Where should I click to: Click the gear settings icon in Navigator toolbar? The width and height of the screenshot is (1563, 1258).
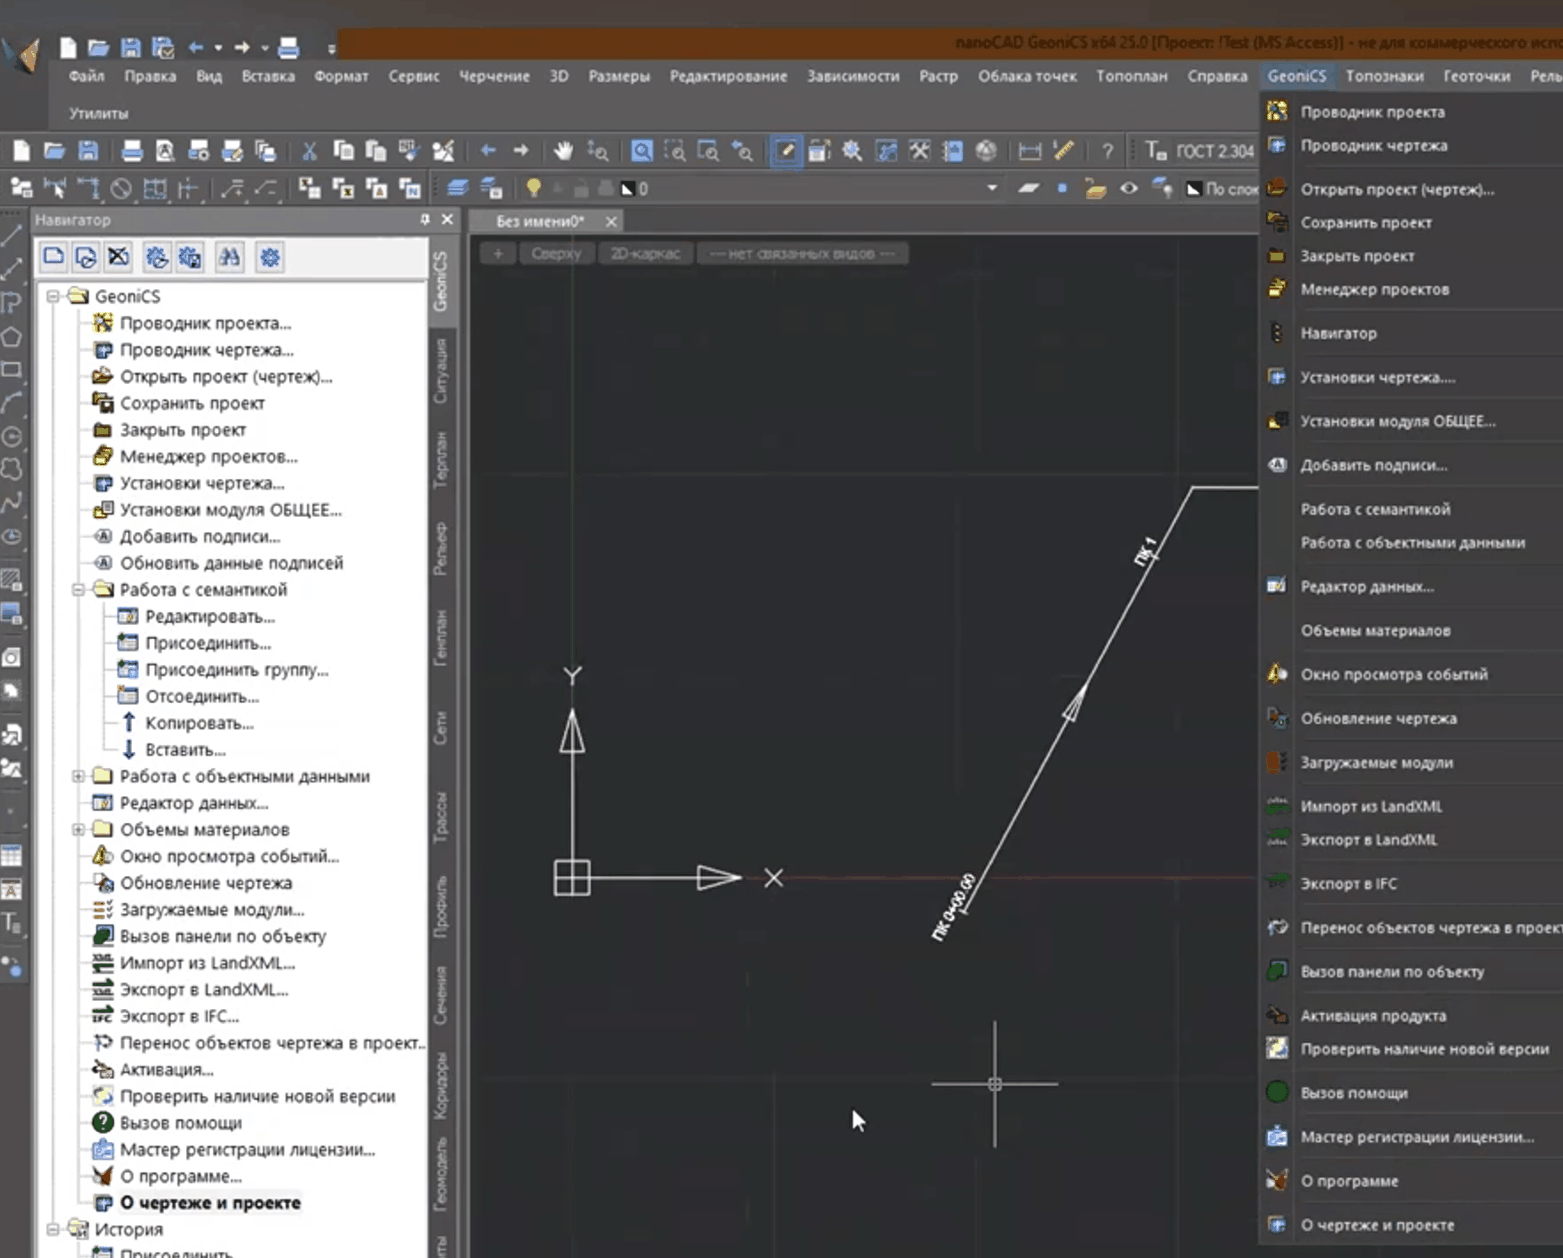point(269,258)
